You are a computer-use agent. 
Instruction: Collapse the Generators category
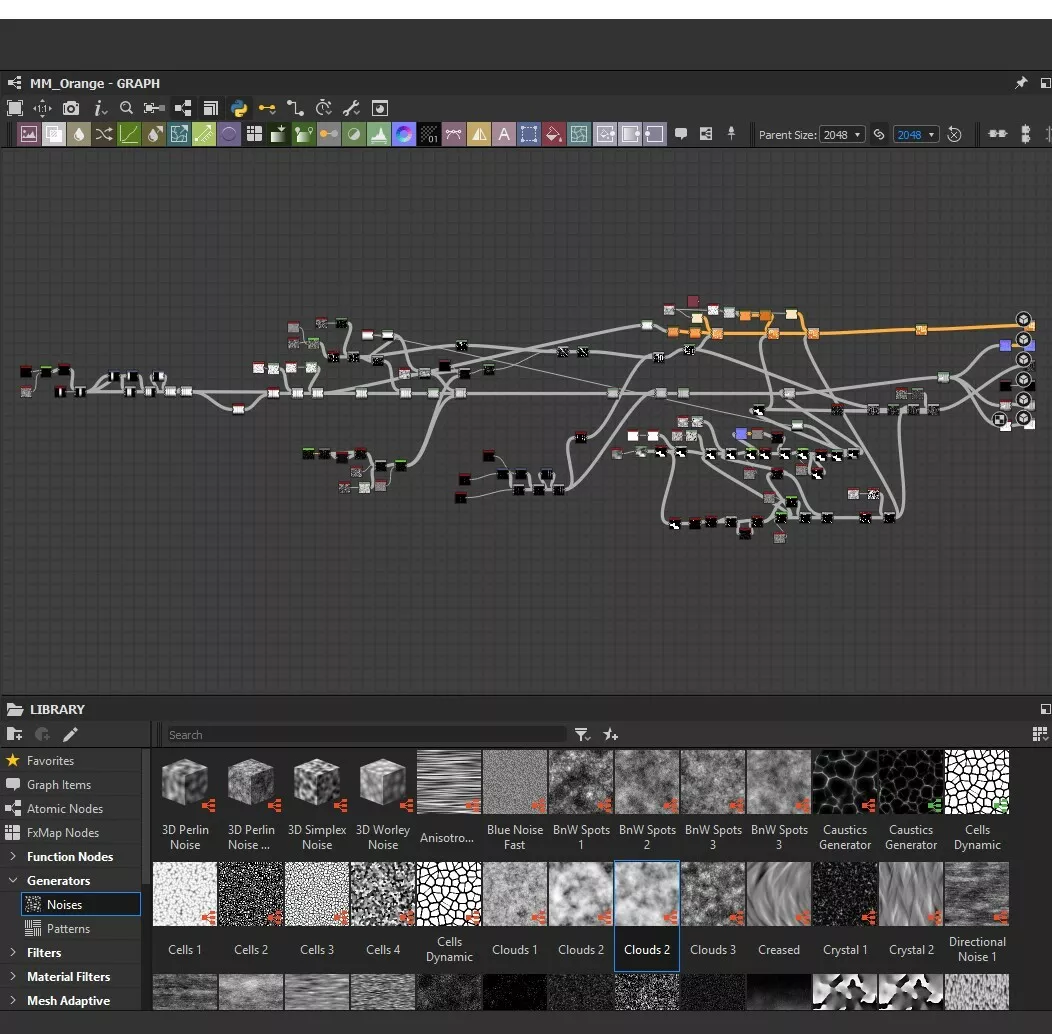click(x=13, y=881)
